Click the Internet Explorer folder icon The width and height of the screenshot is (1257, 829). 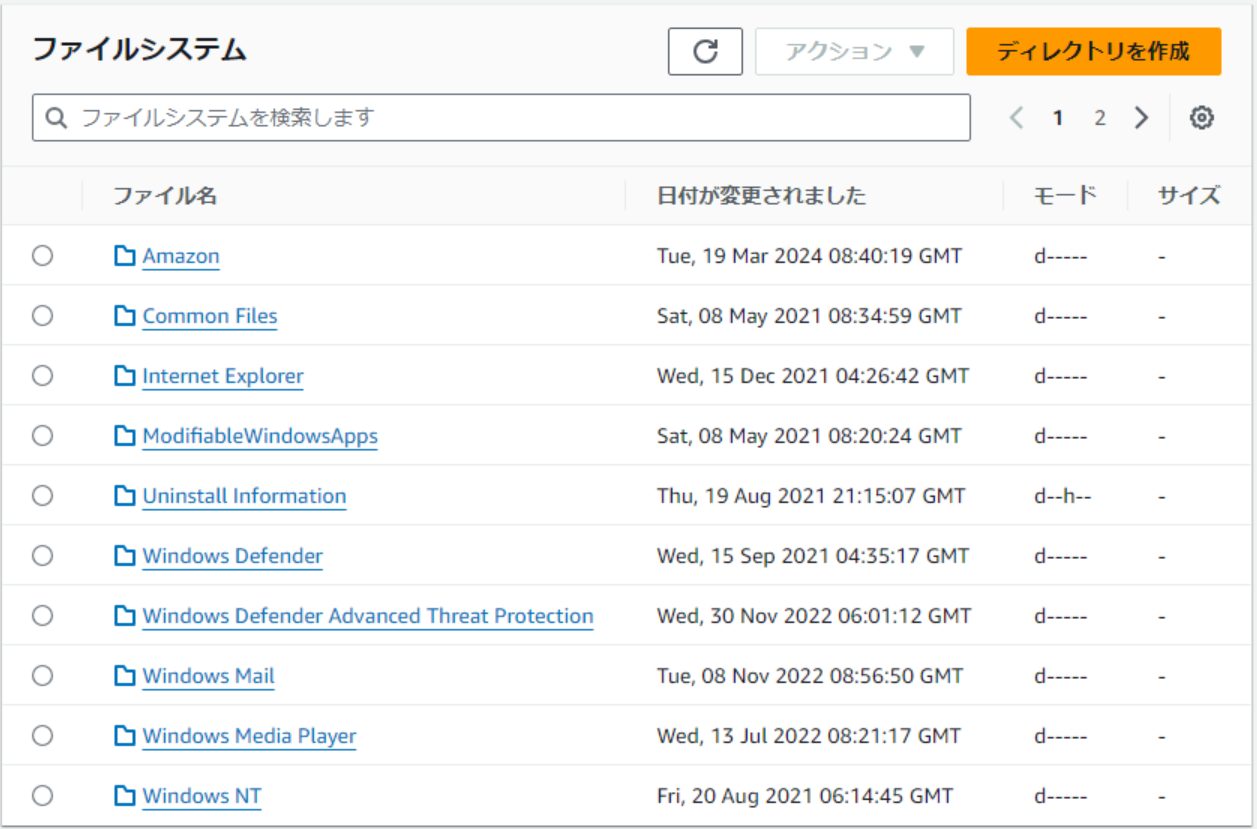125,376
